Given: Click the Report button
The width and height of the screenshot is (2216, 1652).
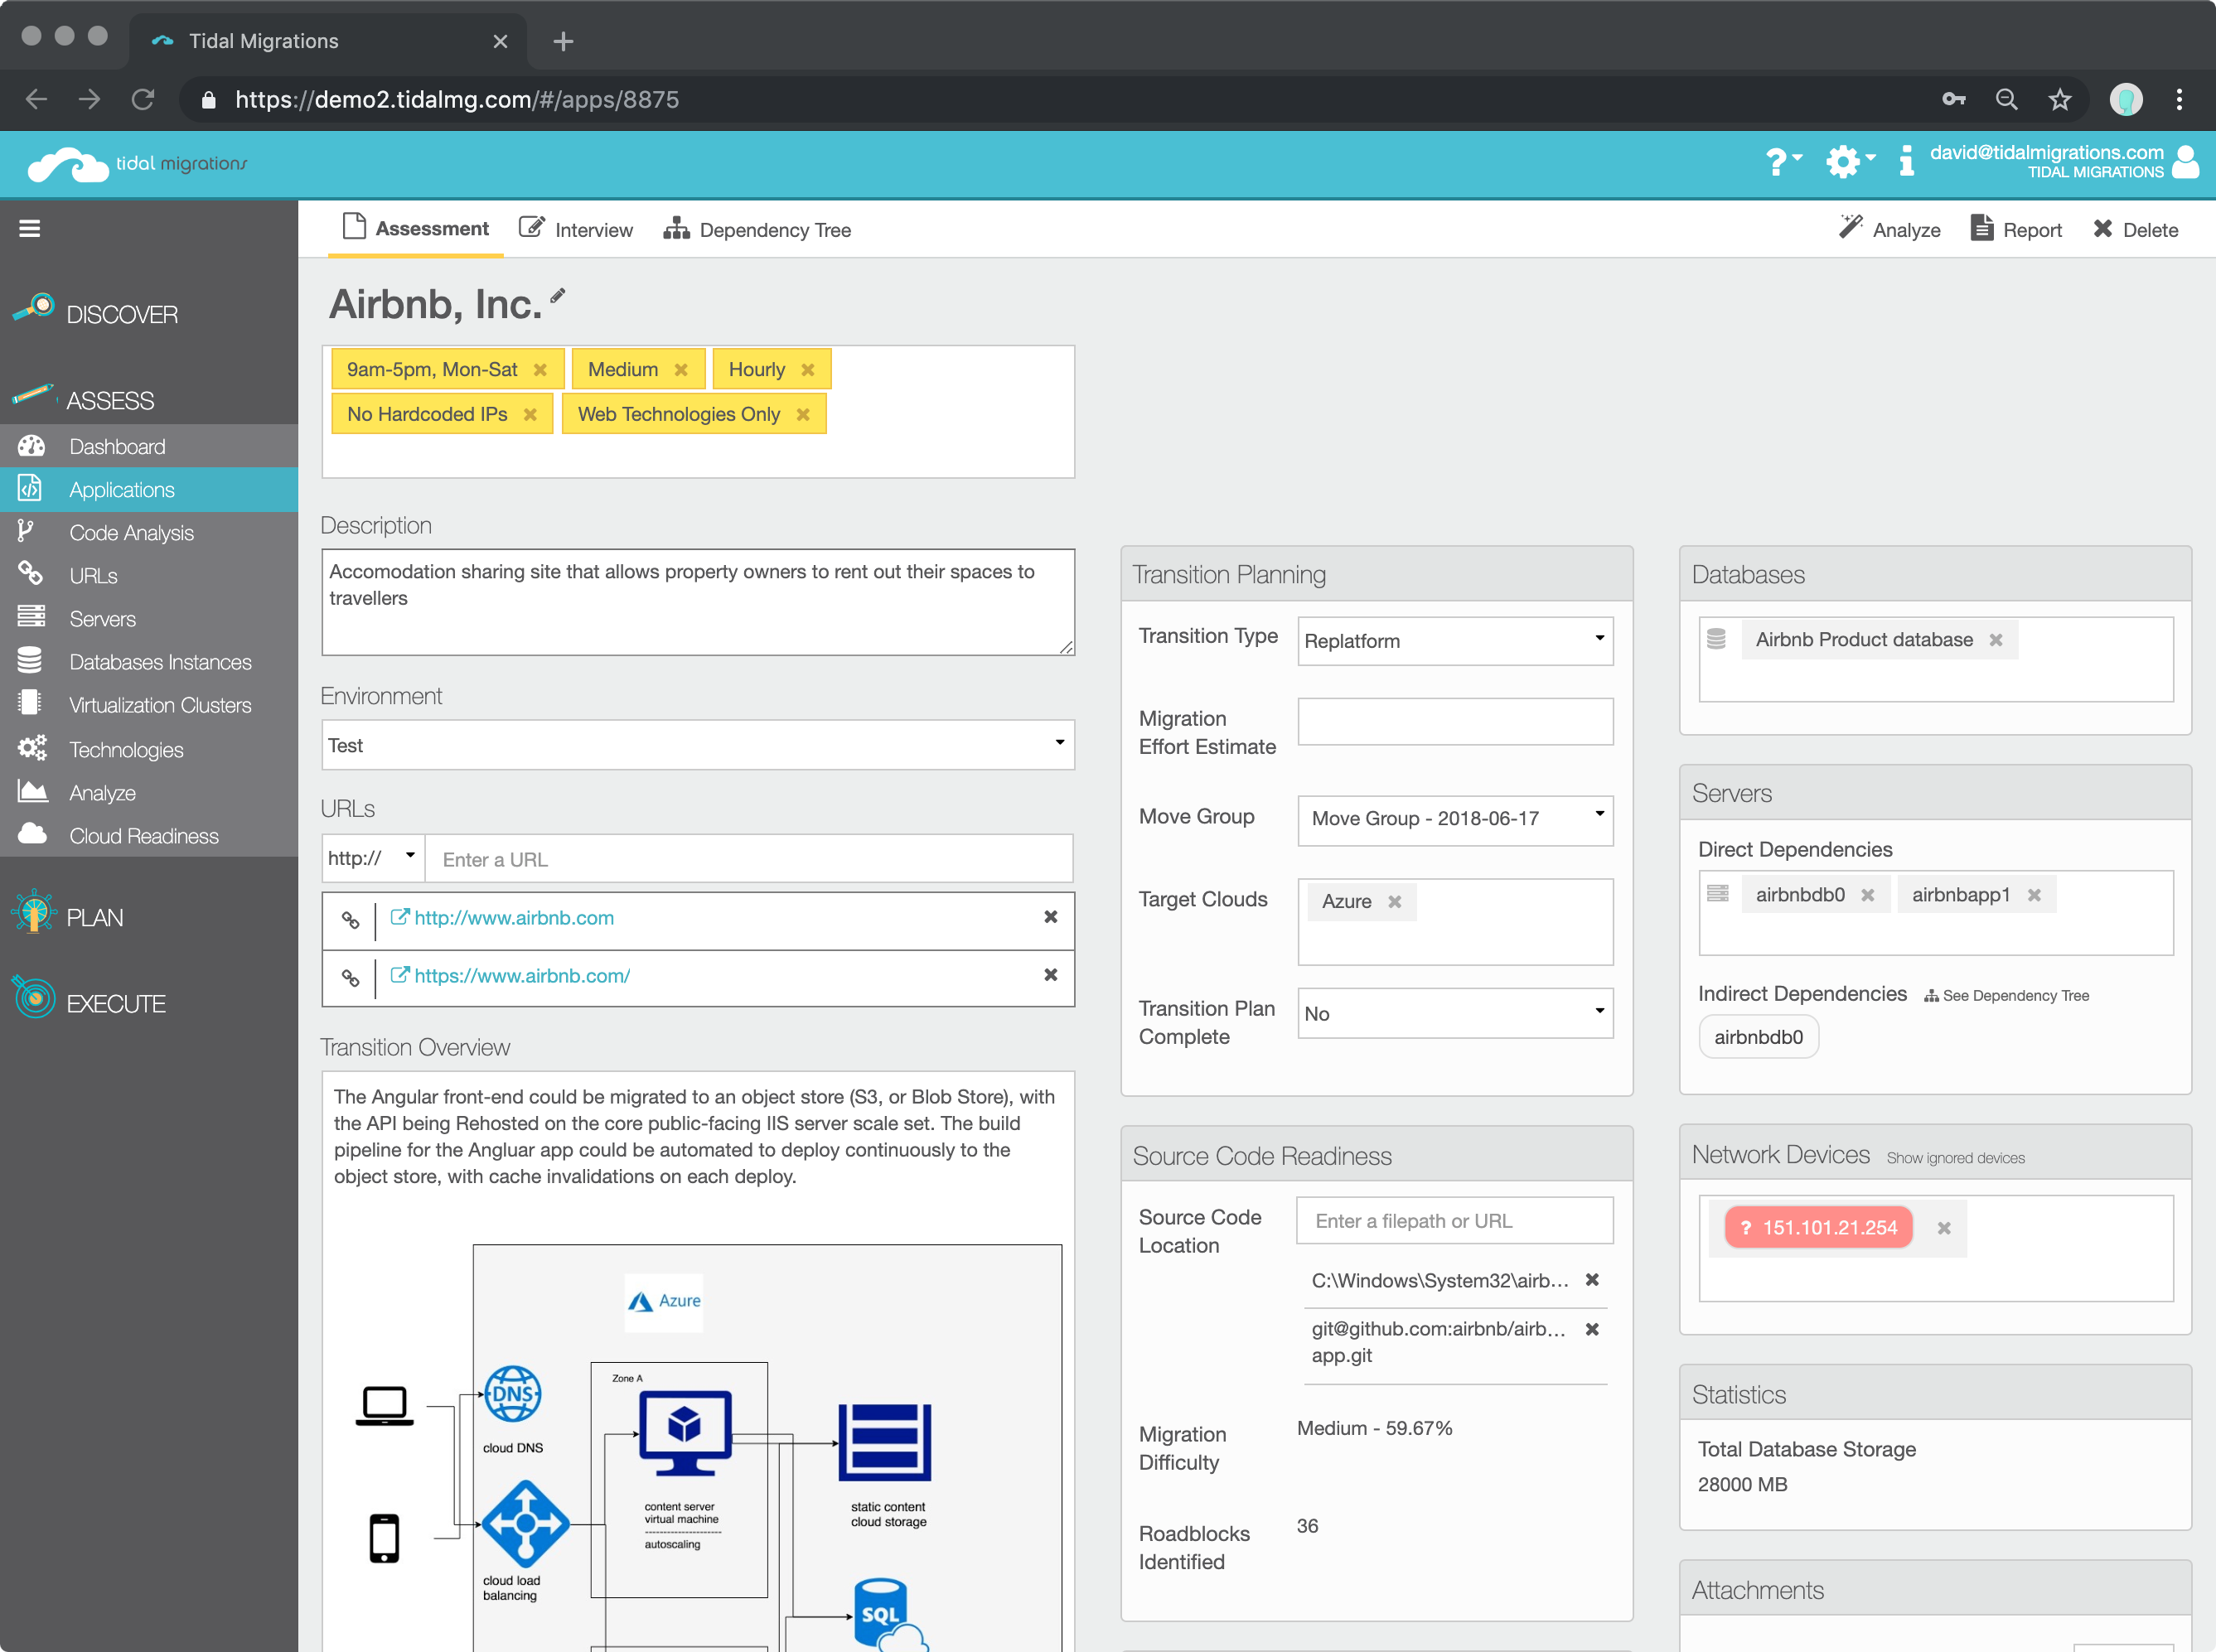Looking at the screenshot, I should tap(2016, 230).
